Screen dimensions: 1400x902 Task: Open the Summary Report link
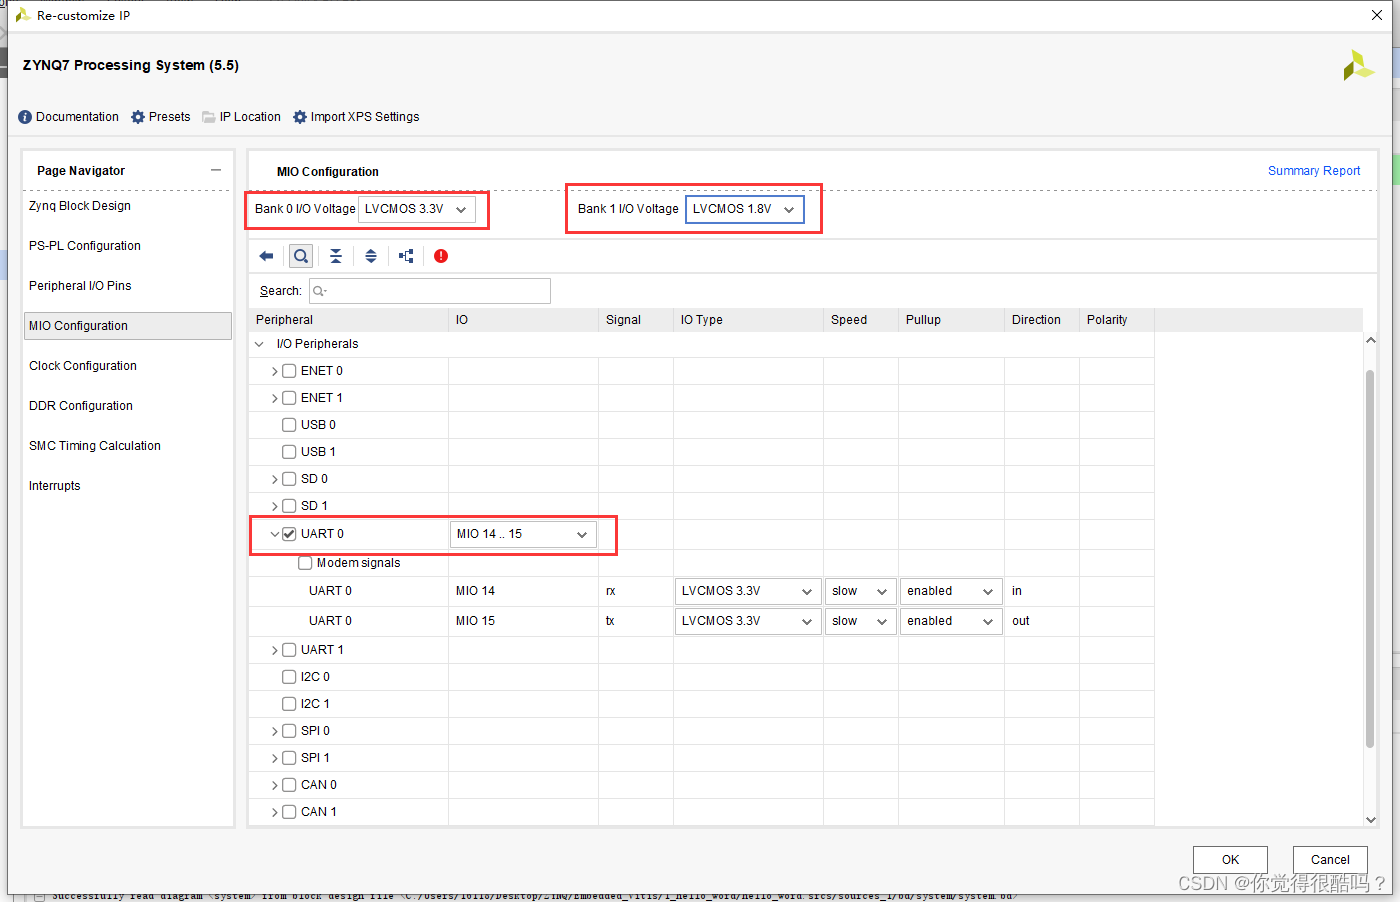click(1314, 171)
